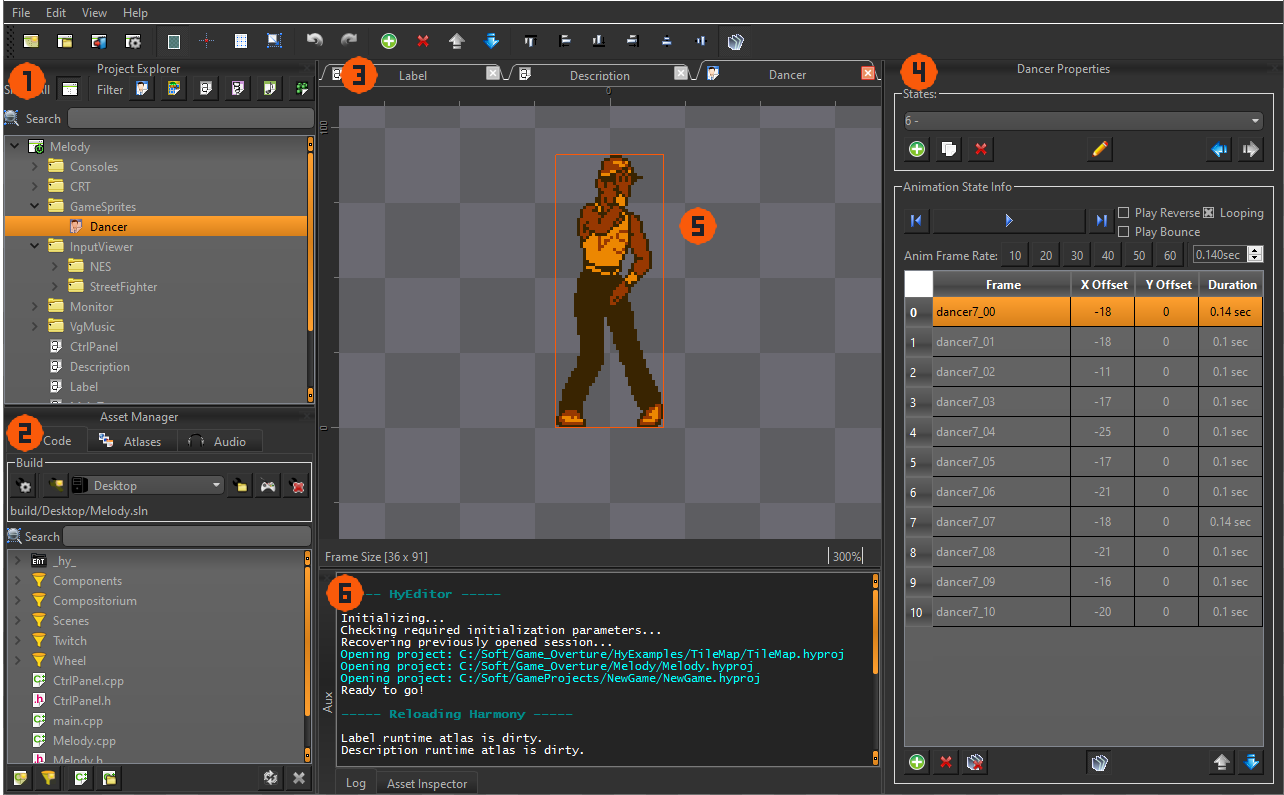The width and height of the screenshot is (1284, 795).
Task: Click the Undo arrow in the toolbar
Action: coord(315,41)
